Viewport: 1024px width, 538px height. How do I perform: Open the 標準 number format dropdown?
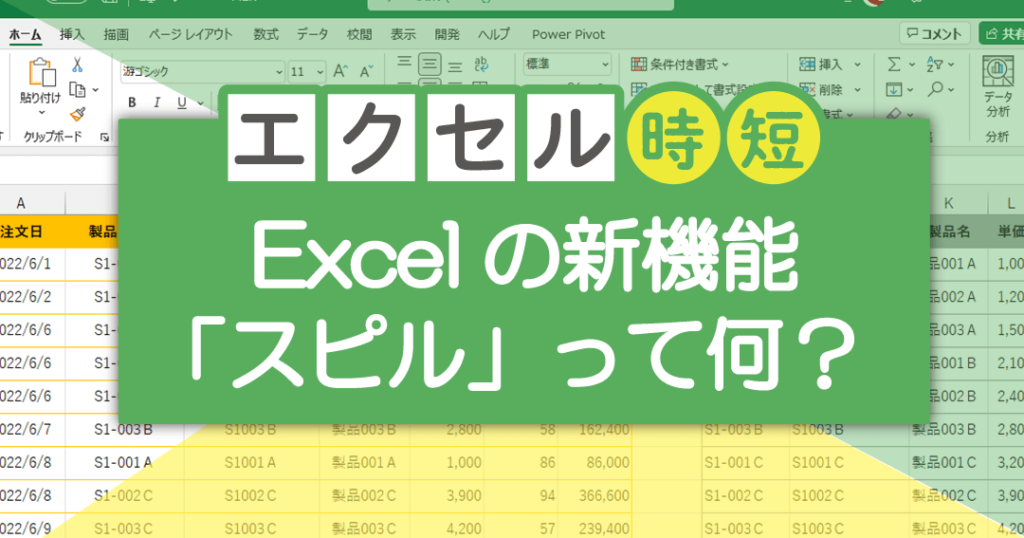(x=605, y=64)
